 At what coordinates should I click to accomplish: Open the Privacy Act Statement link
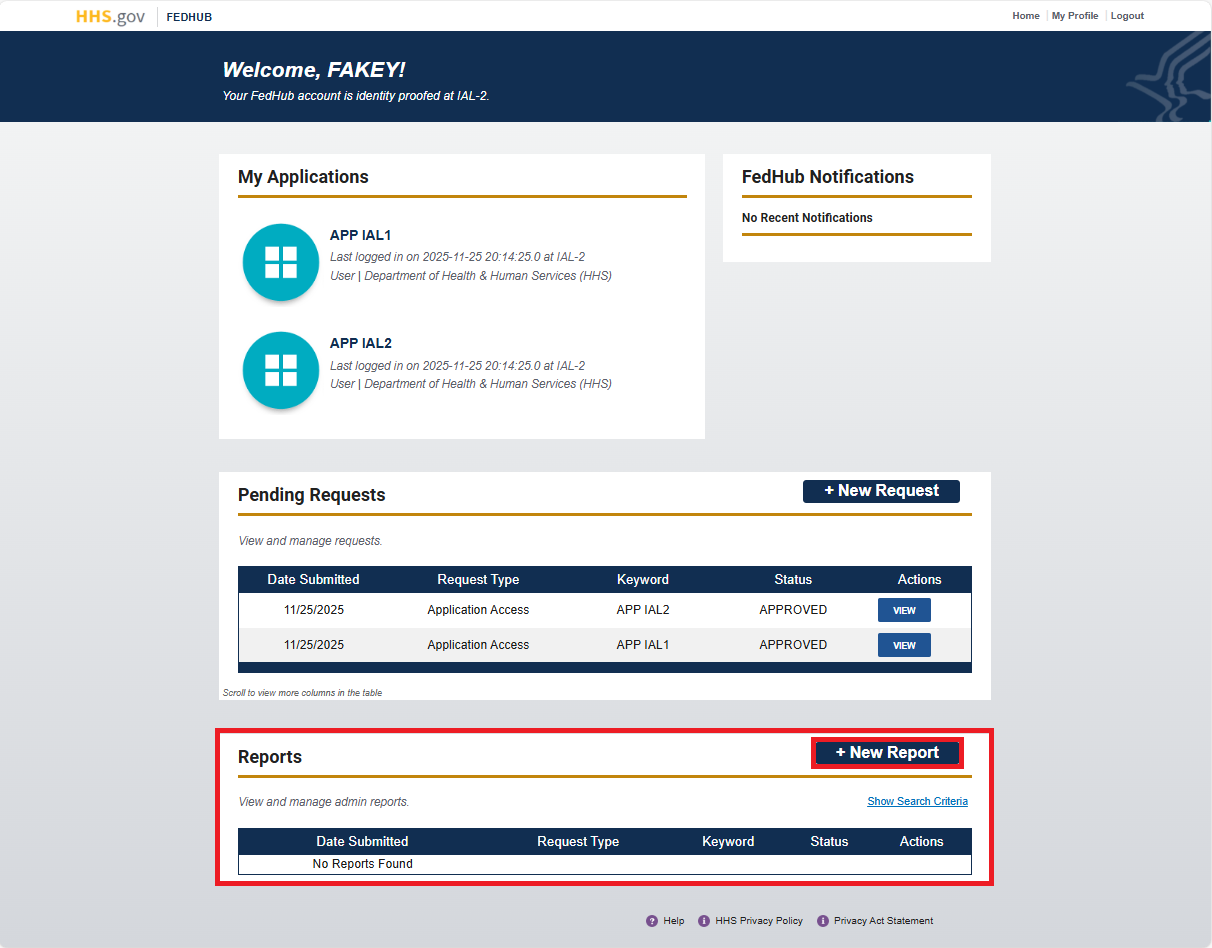(x=884, y=921)
